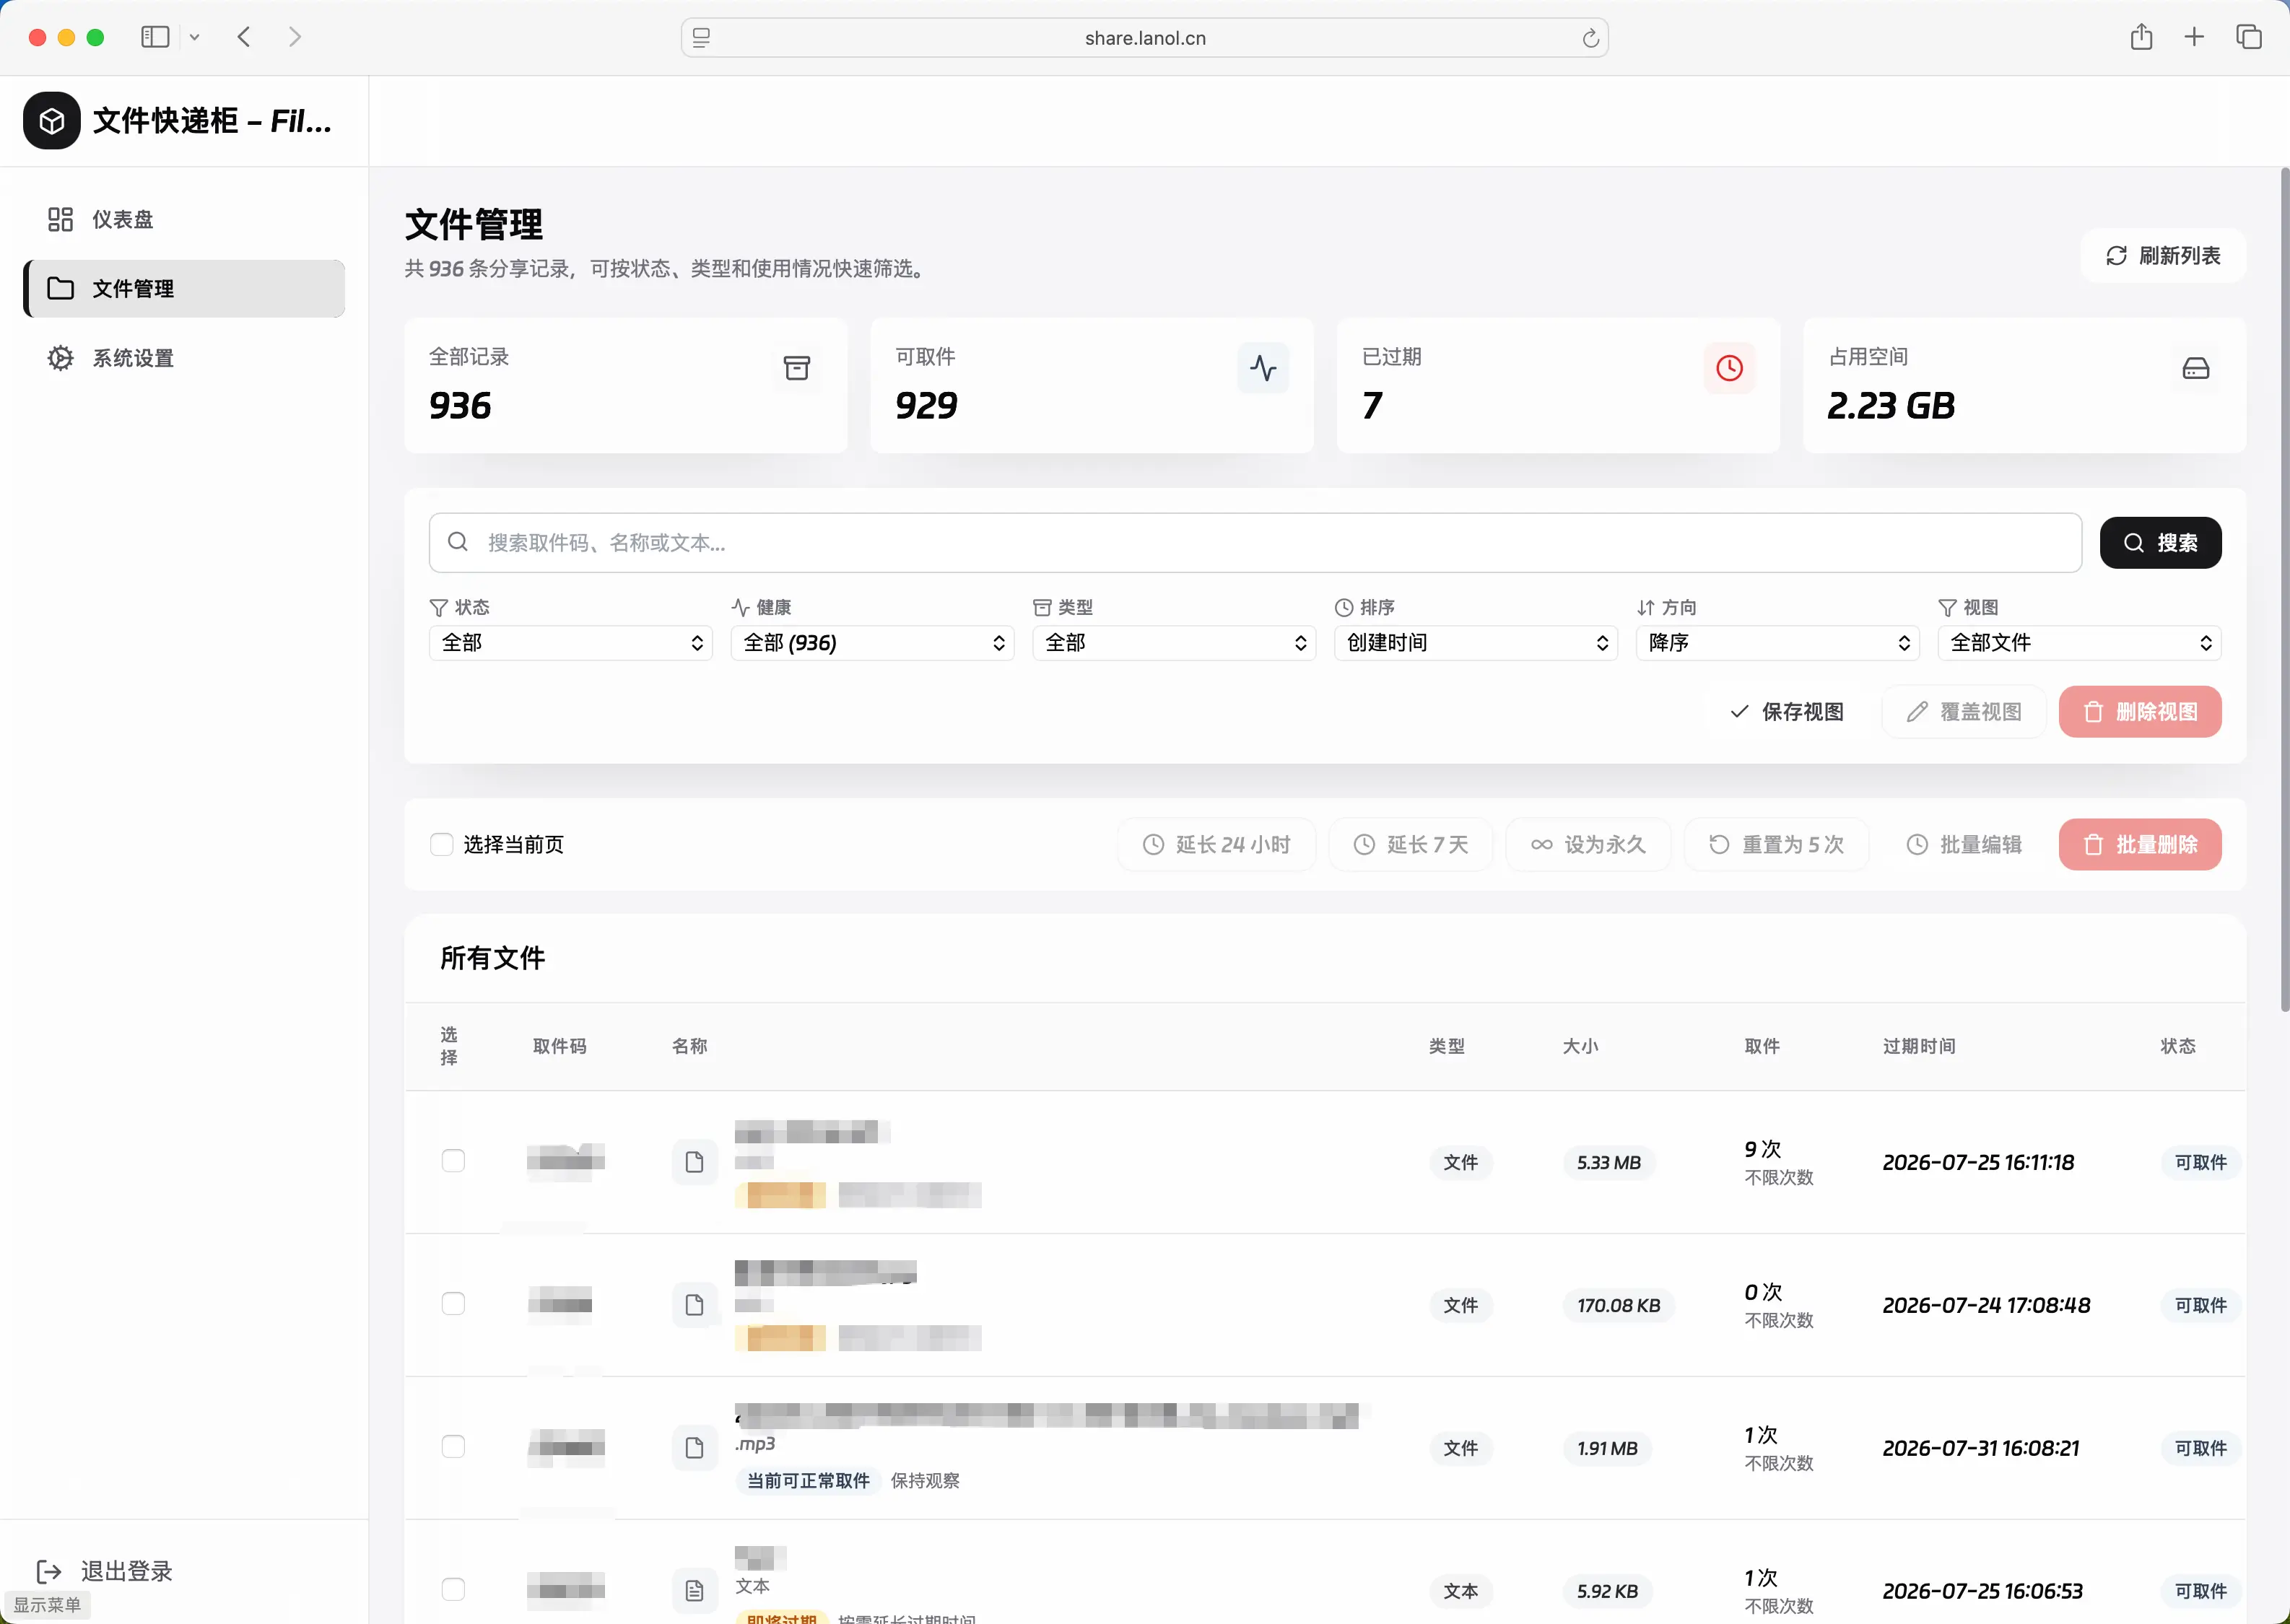The image size is (2290, 1624).
Task: Click the file icon in the 170.08 KB row
Action: tap(694, 1305)
